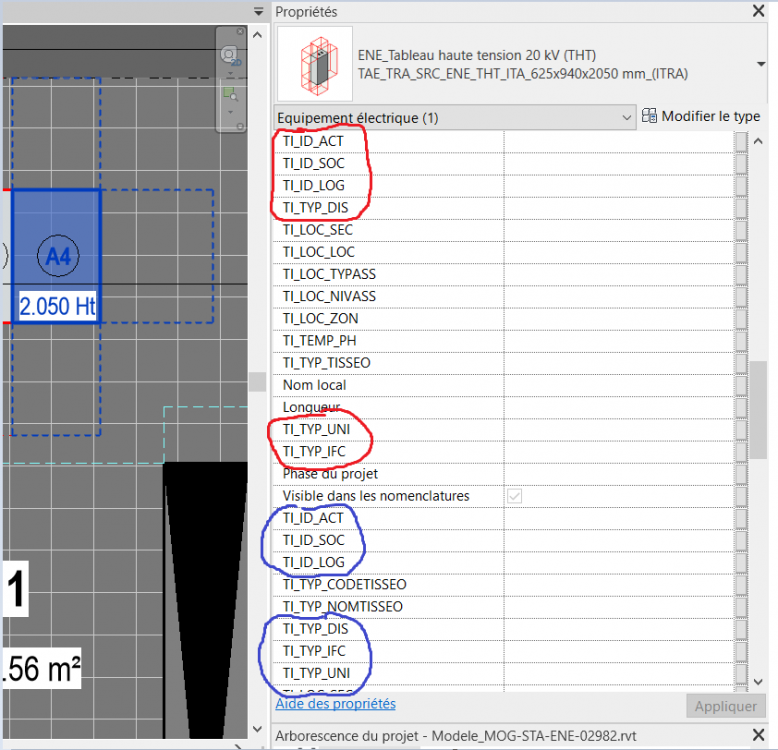Click small button beside TI_LOC_SEC row
This screenshot has height=750, width=778.
tap(741, 230)
